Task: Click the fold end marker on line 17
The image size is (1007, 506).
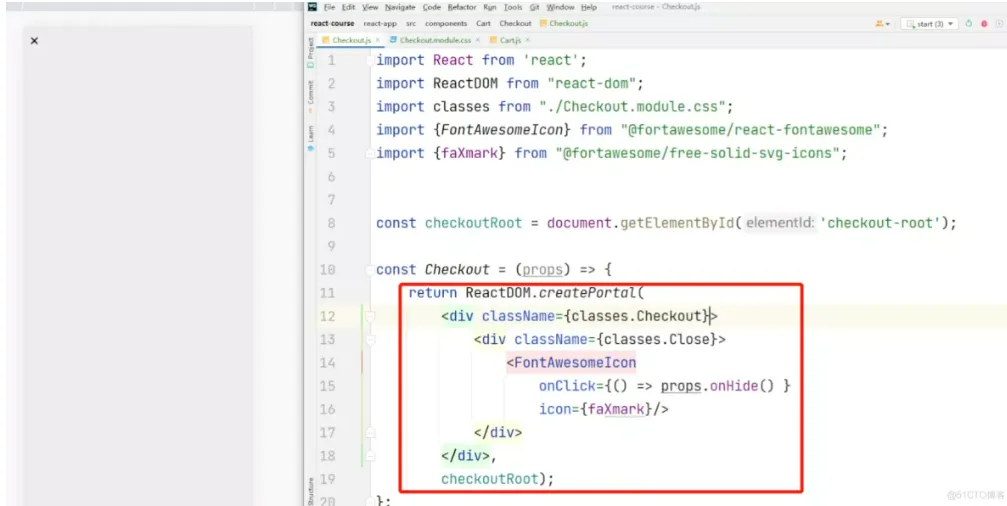Action: pyautogui.click(x=371, y=433)
